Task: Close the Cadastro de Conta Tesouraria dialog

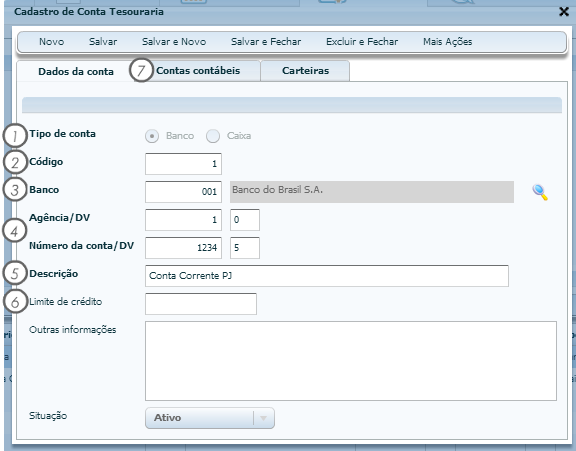Action: pos(564,12)
